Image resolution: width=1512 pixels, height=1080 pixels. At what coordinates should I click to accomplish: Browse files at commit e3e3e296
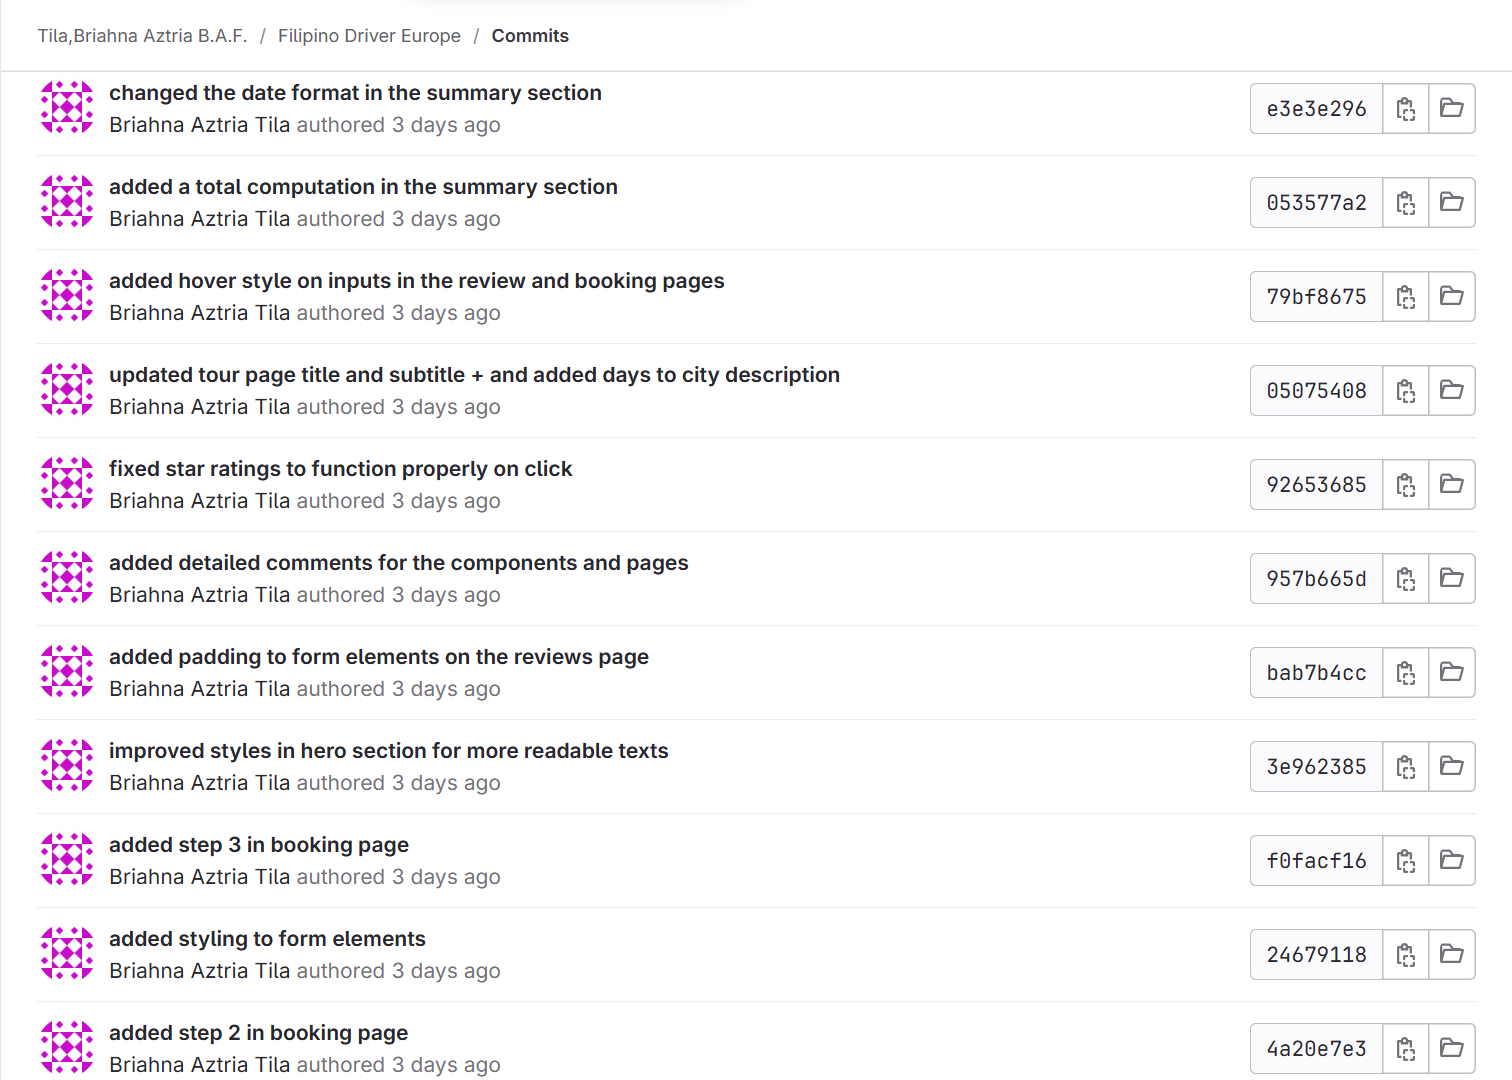[1451, 109]
